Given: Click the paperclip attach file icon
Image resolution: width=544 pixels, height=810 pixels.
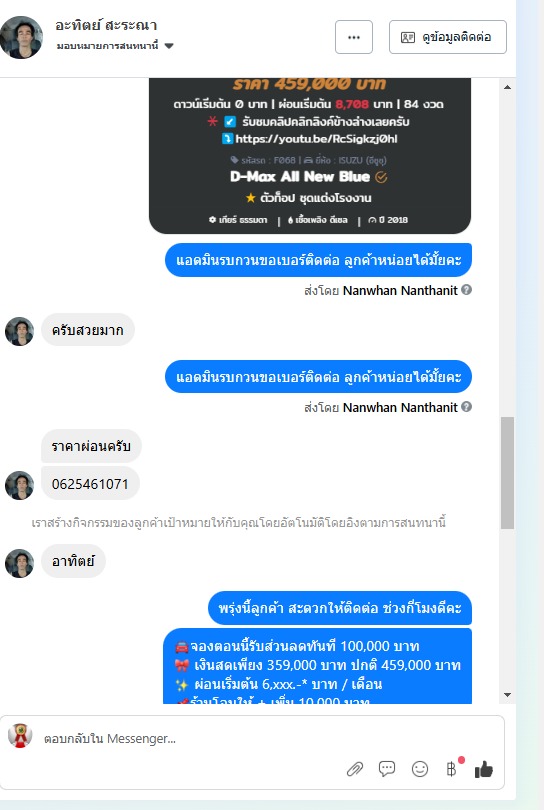Looking at the screenshot, I should click(354, 769).
